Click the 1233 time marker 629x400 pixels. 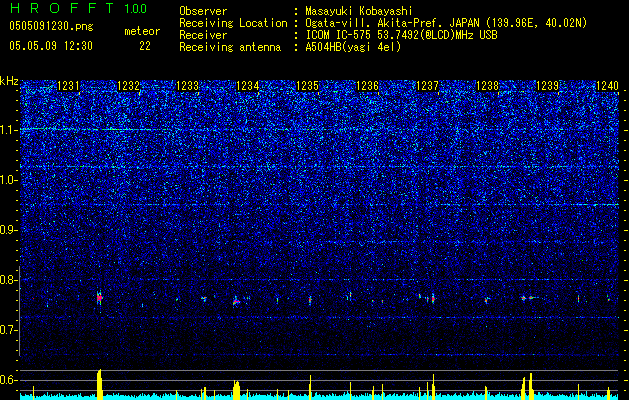188,86
